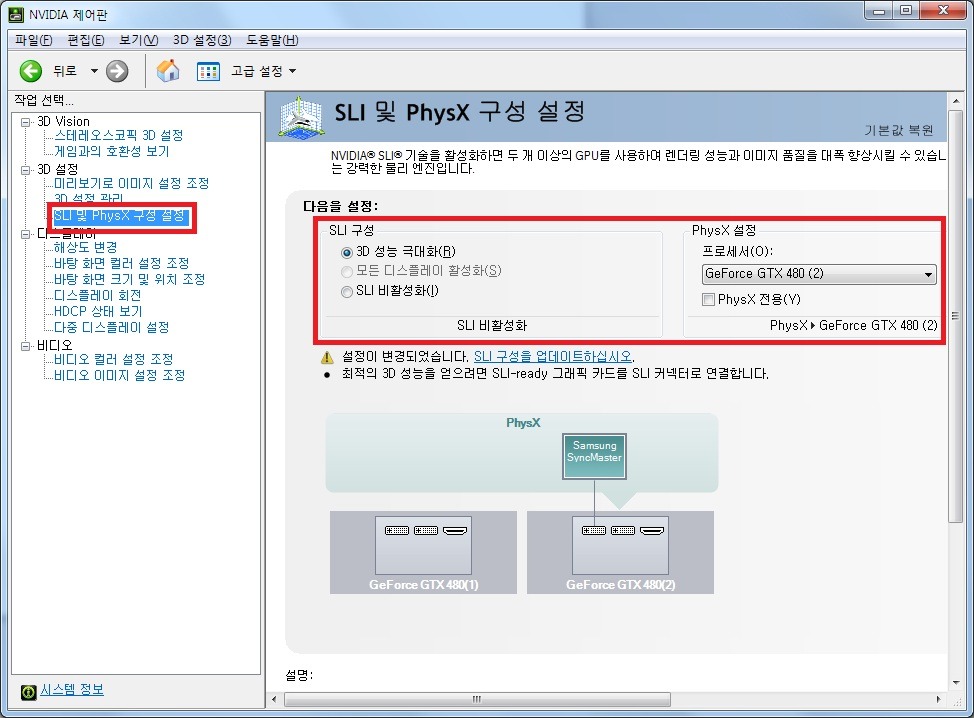Open 바탕 화면 크기 및 위치 조정
The image size is (974, 718).
129,279
